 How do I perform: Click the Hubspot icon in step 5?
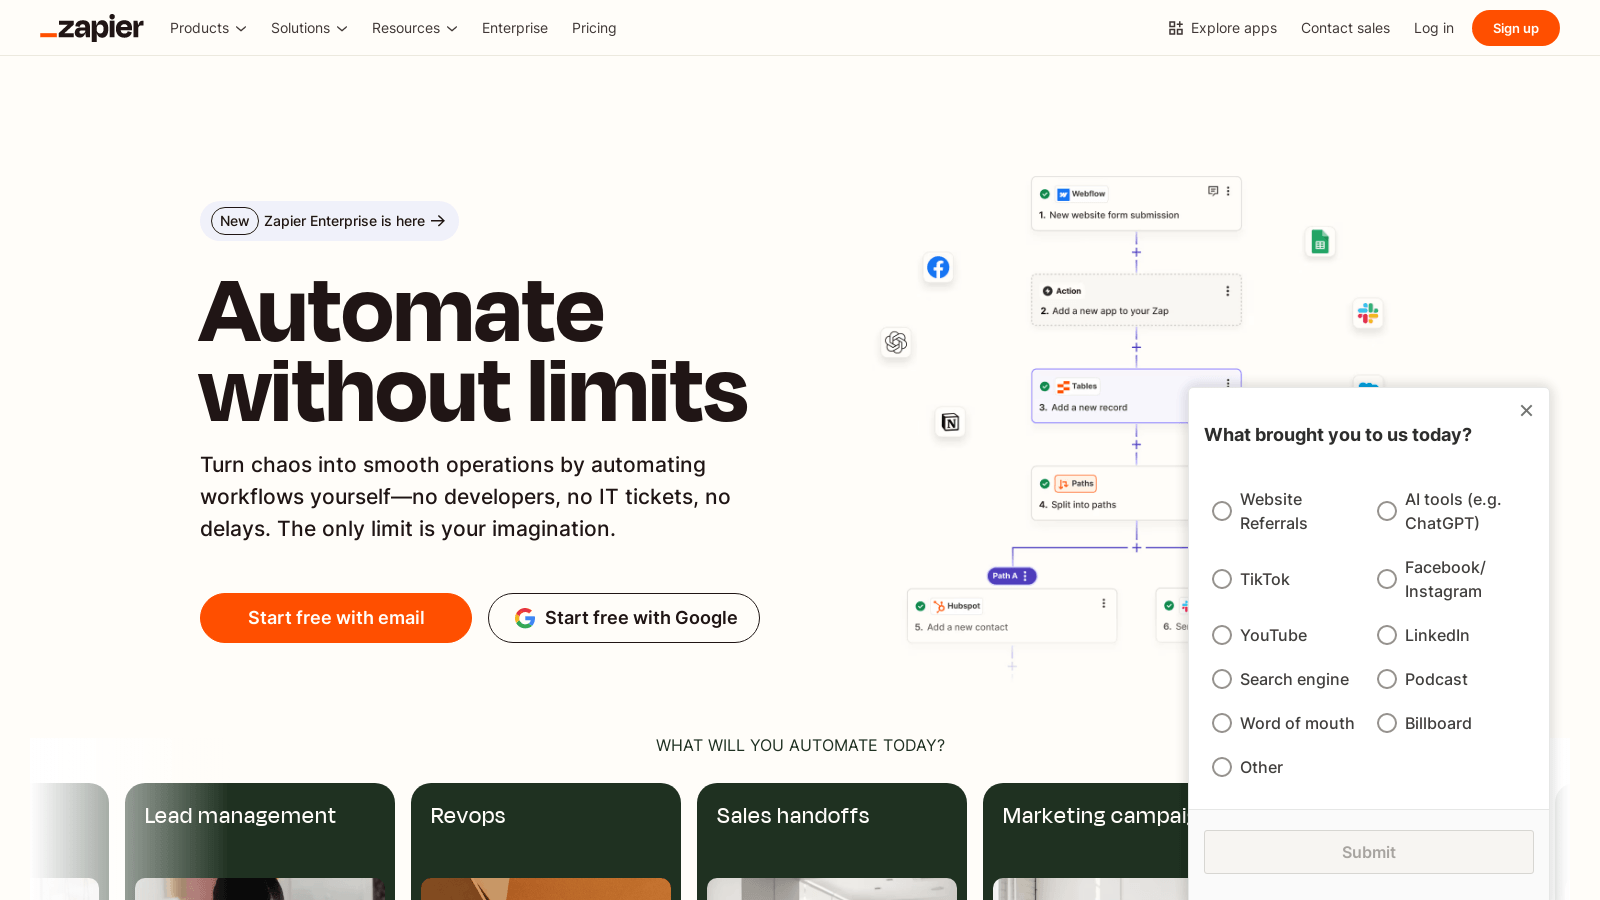click(x=939, y=606)
